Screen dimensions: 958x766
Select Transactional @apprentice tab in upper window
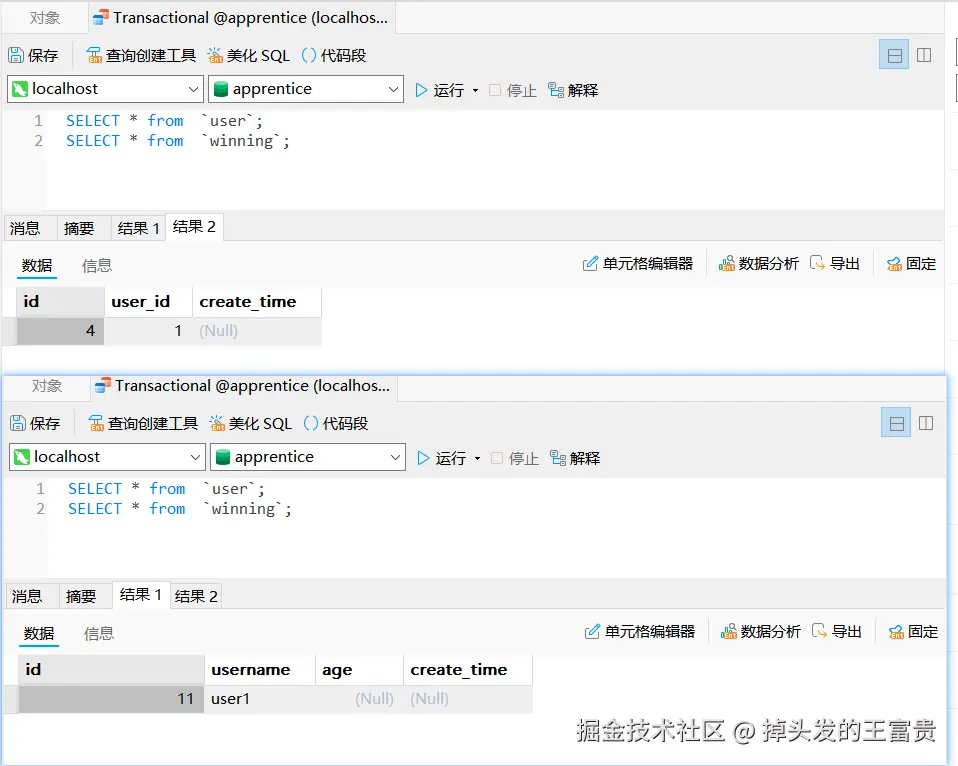tap(243, 18)
